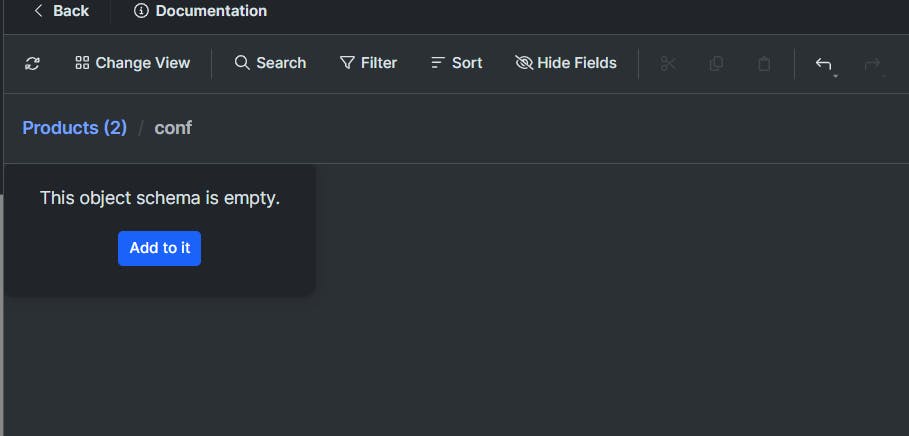The height and width of the screenshot is (436, 909).
Task: Click the cut scissors icon
Action: coord(669,63)
